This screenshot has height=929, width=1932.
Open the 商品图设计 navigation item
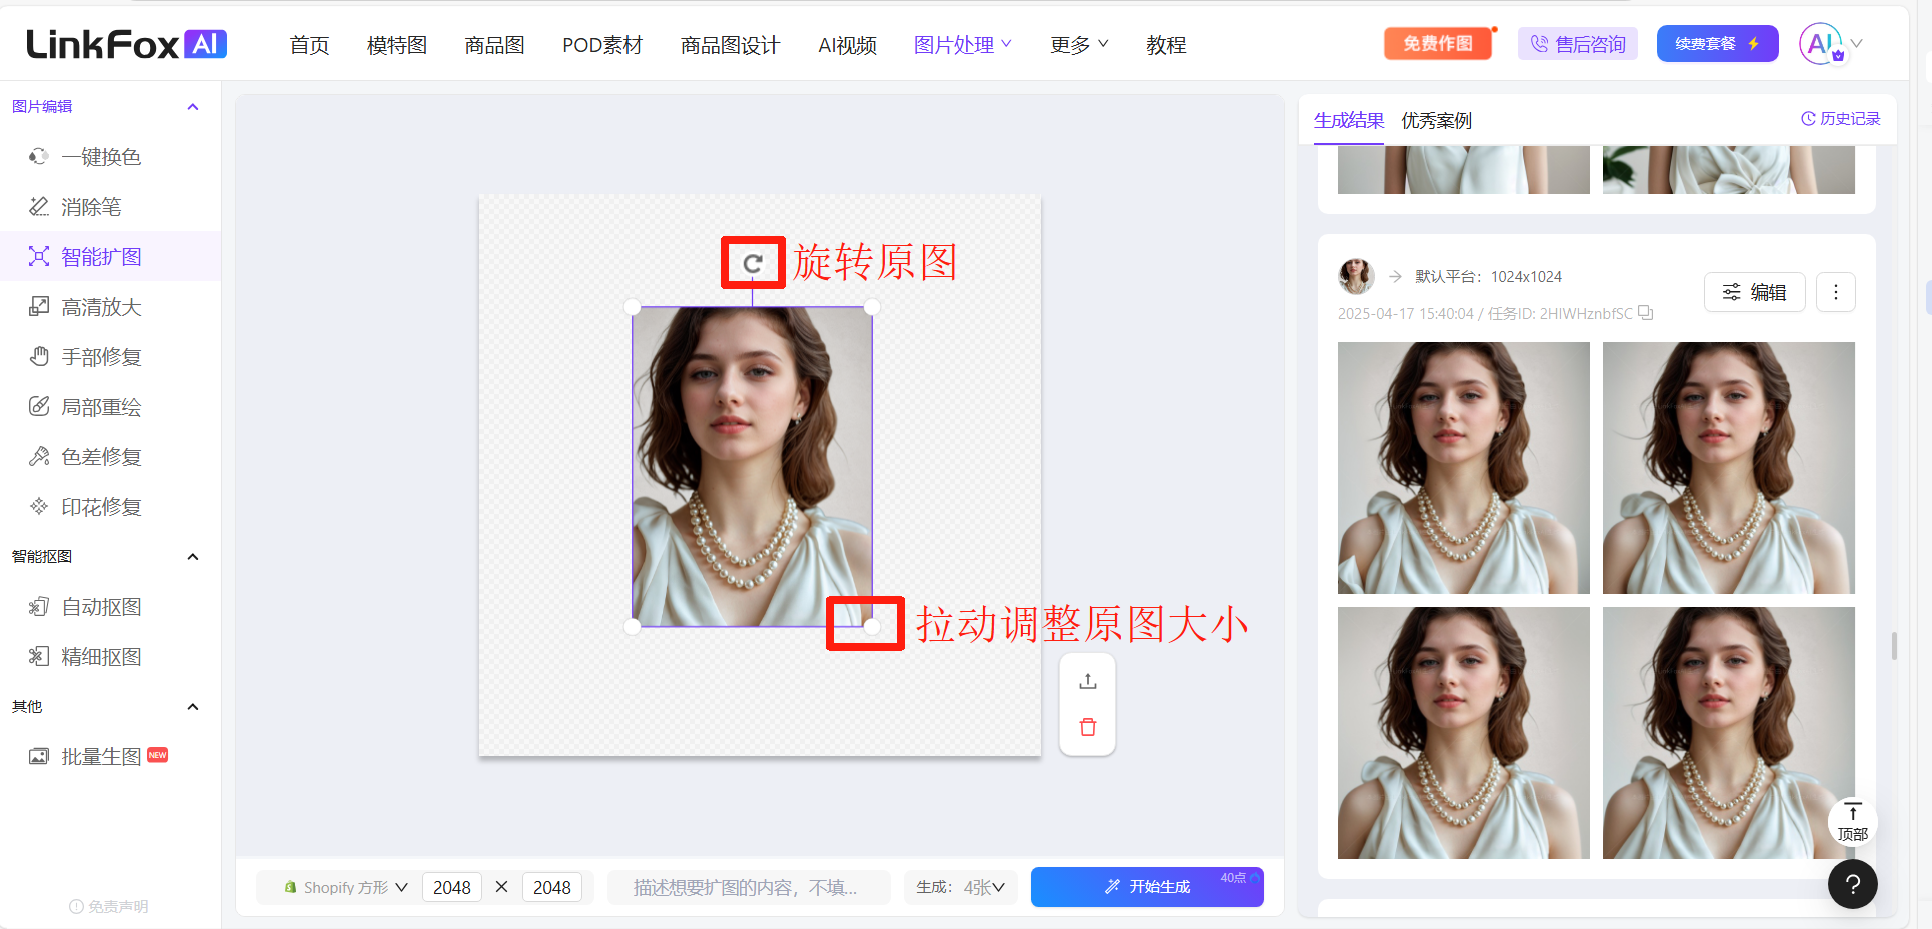[x=730, y=45]
